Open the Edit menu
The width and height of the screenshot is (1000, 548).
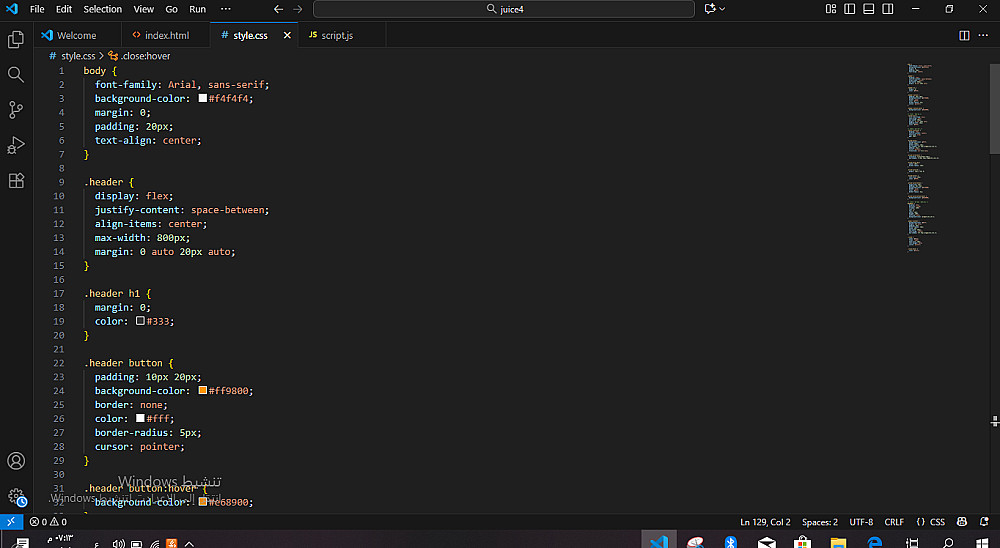pyautogui.click(x=64, y=9)
